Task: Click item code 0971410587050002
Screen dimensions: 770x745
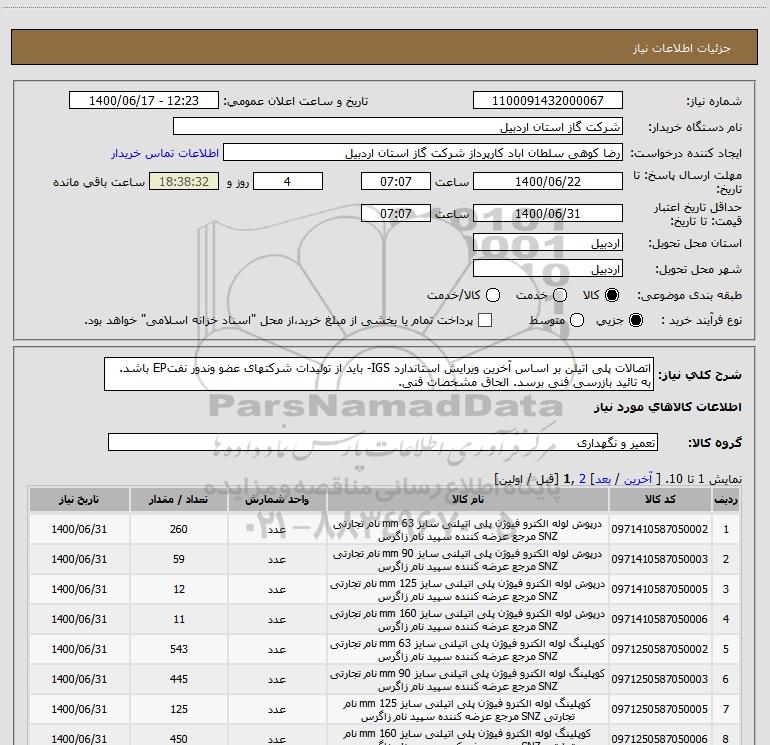Action: (x=660, y=529)
